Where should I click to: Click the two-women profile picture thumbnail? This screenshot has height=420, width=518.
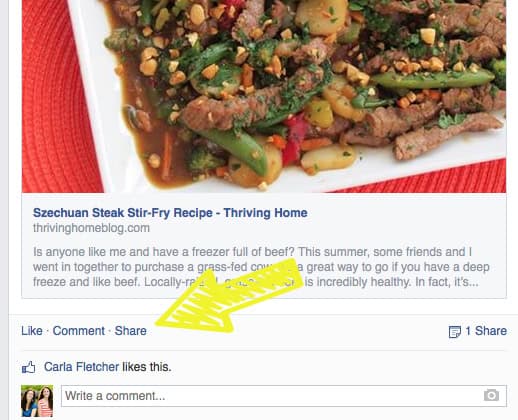pyautogui.click(x=37, y=401)
